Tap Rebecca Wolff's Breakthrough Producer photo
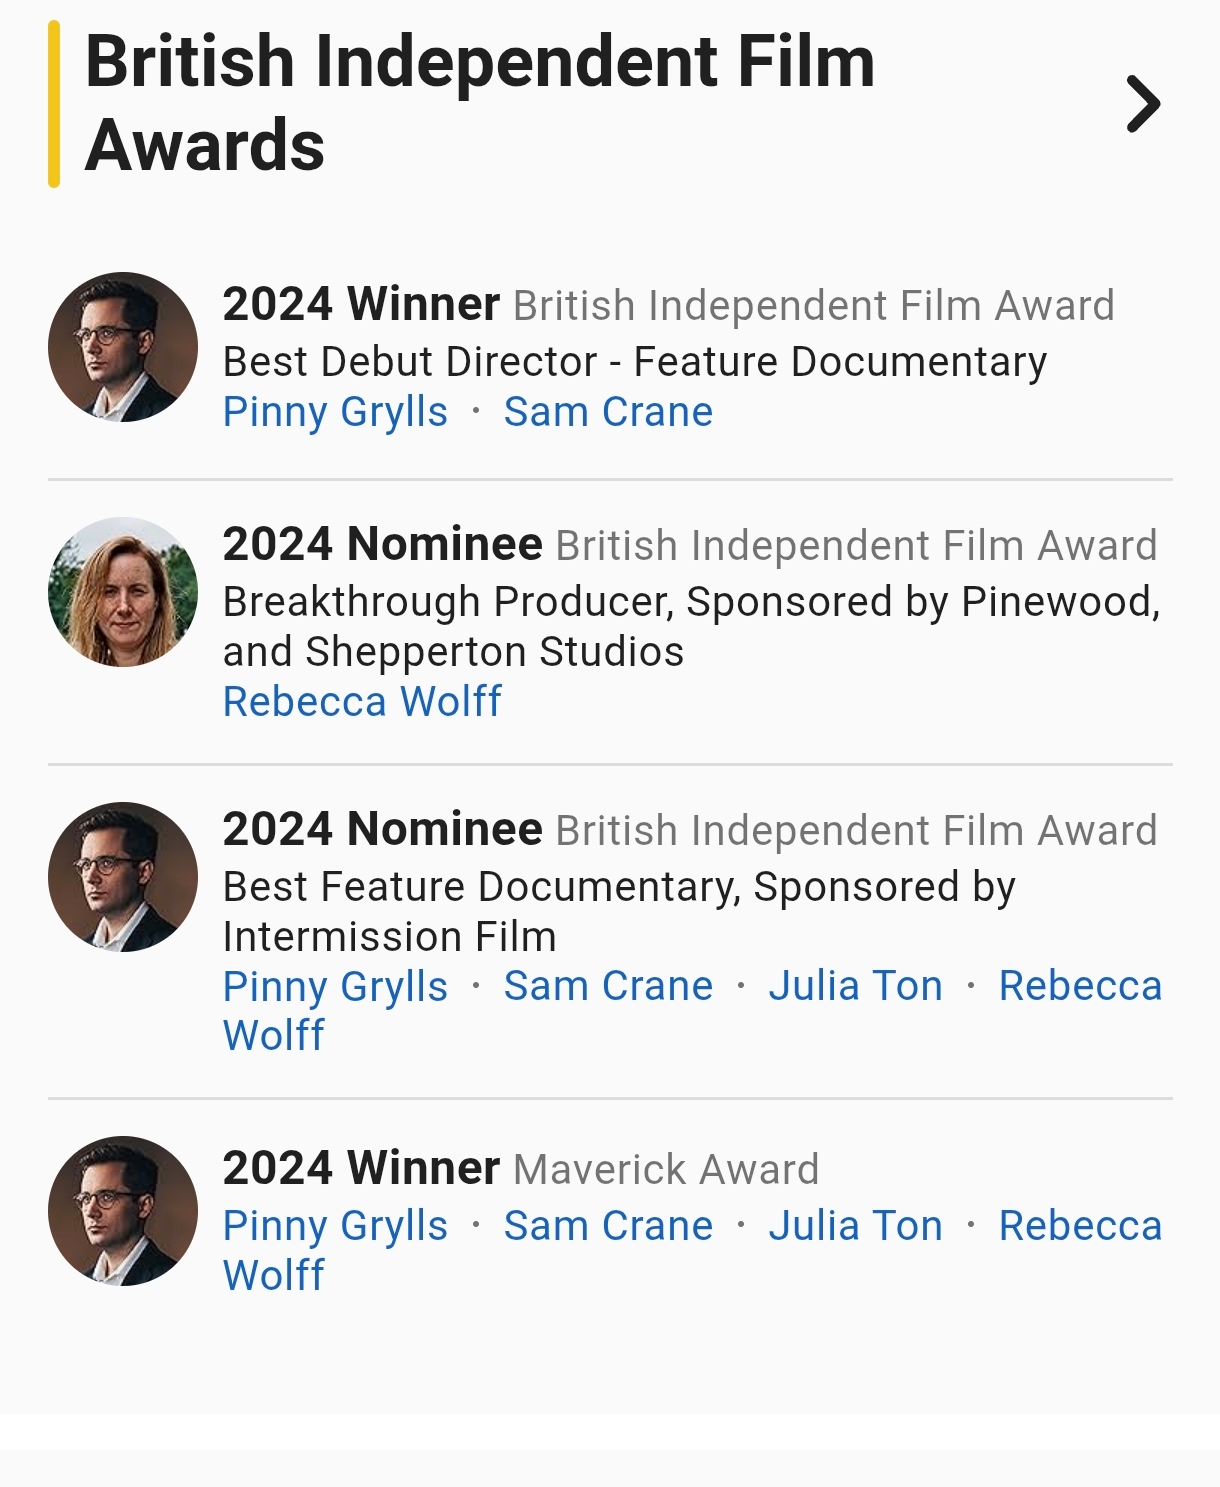This screenshot has width=1220, height=1487. [123, 592]
